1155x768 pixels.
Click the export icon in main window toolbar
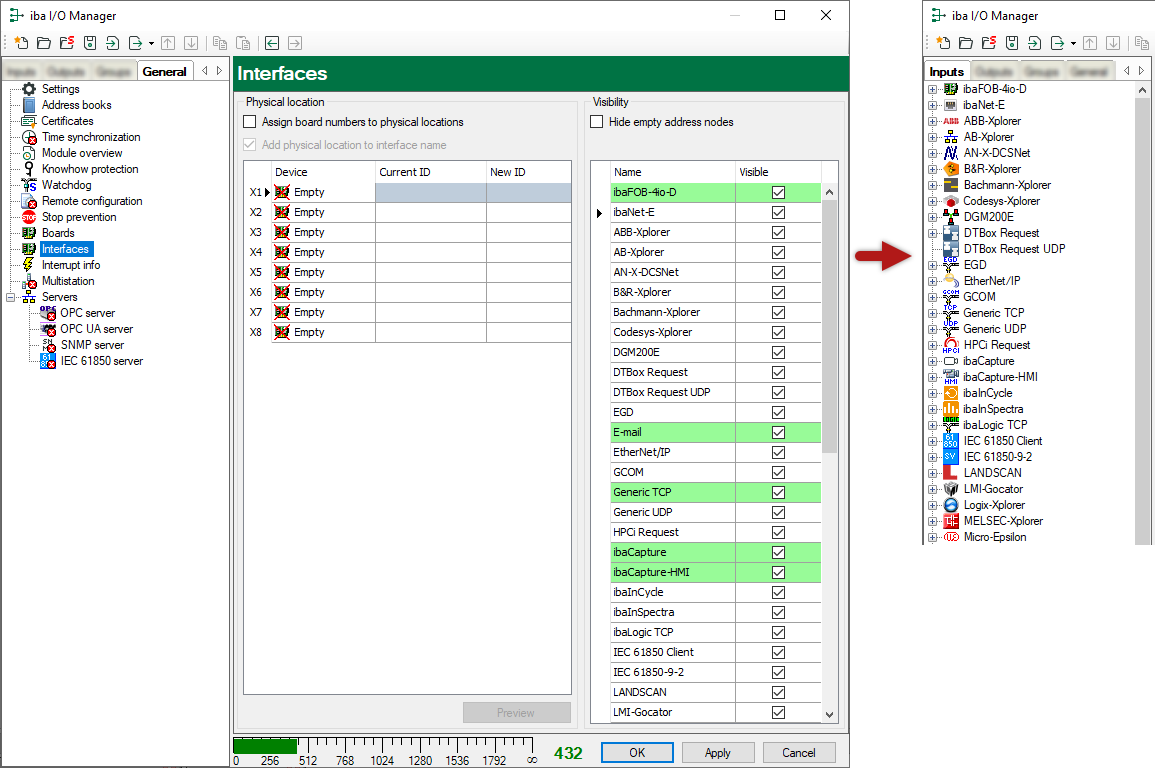click(x=136, y=43)
